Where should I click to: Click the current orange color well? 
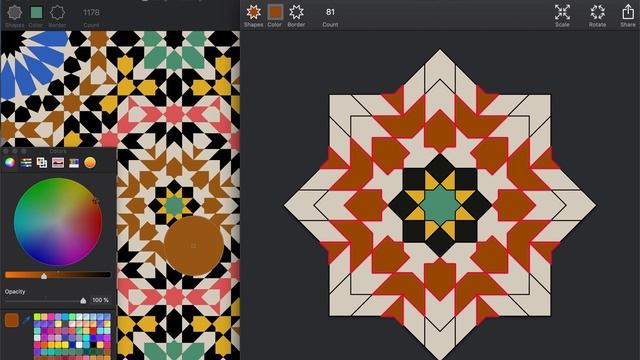pyautogui.click(x=12, y=320)
